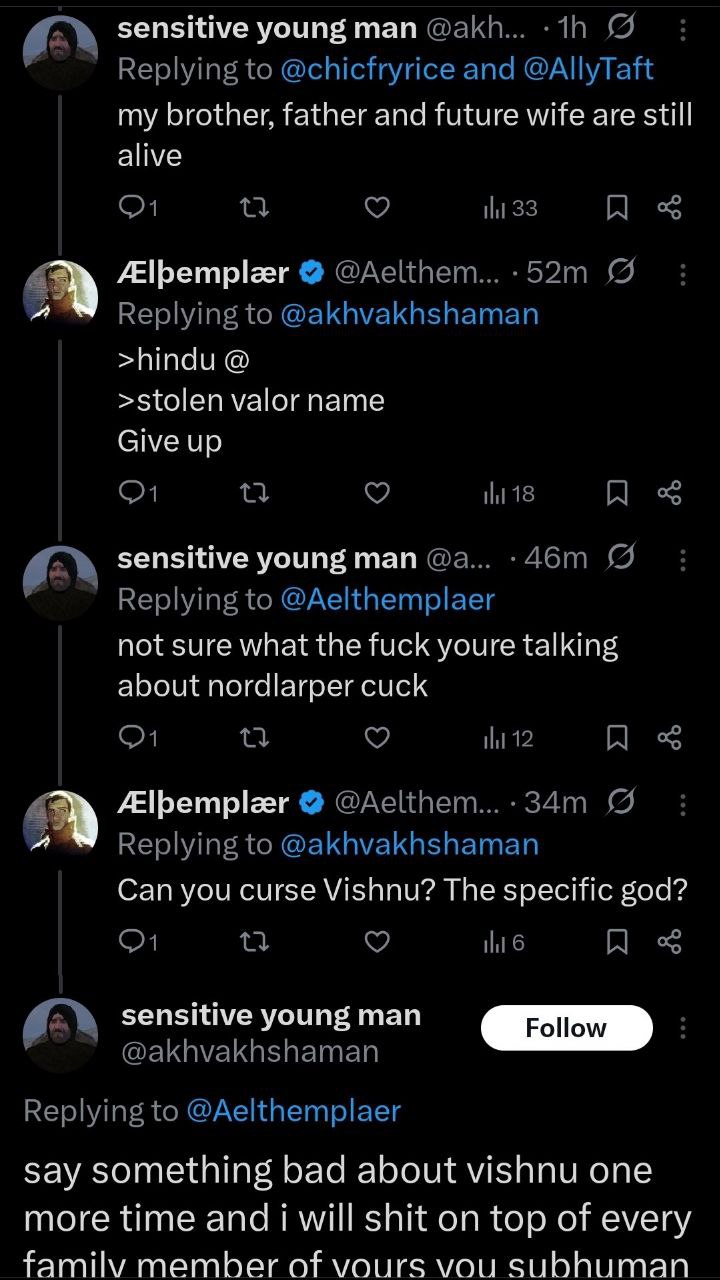
Task: Open the @chicfryrice mention link
Action: click(x=368, y=69)
